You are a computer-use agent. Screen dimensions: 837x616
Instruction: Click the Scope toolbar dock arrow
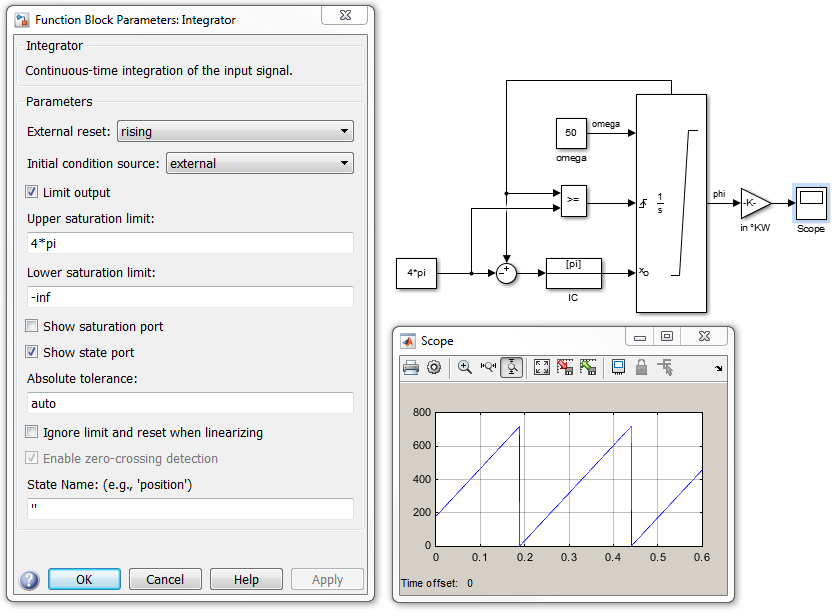click(x=719, y=369)
